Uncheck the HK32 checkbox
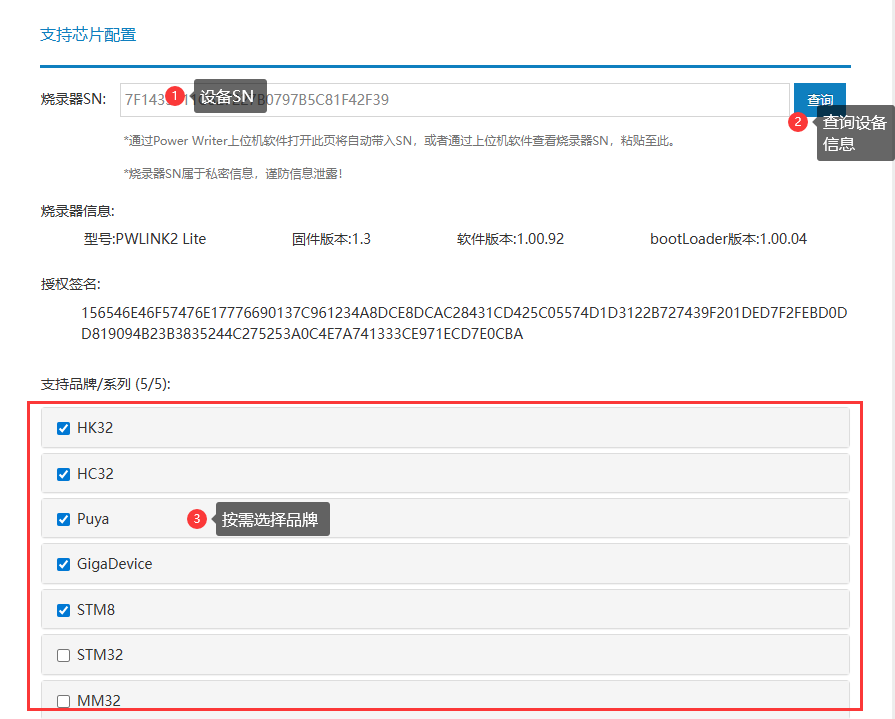The height and width of the screenshot is (719, 895). 64,428
